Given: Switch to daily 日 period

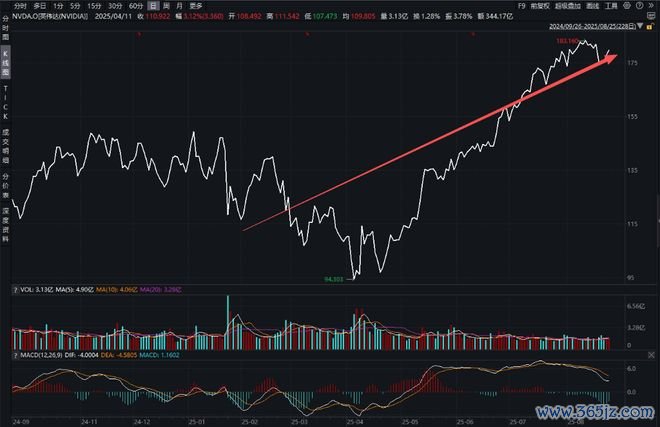Looking at the screenshot, I should click(150, 6).
